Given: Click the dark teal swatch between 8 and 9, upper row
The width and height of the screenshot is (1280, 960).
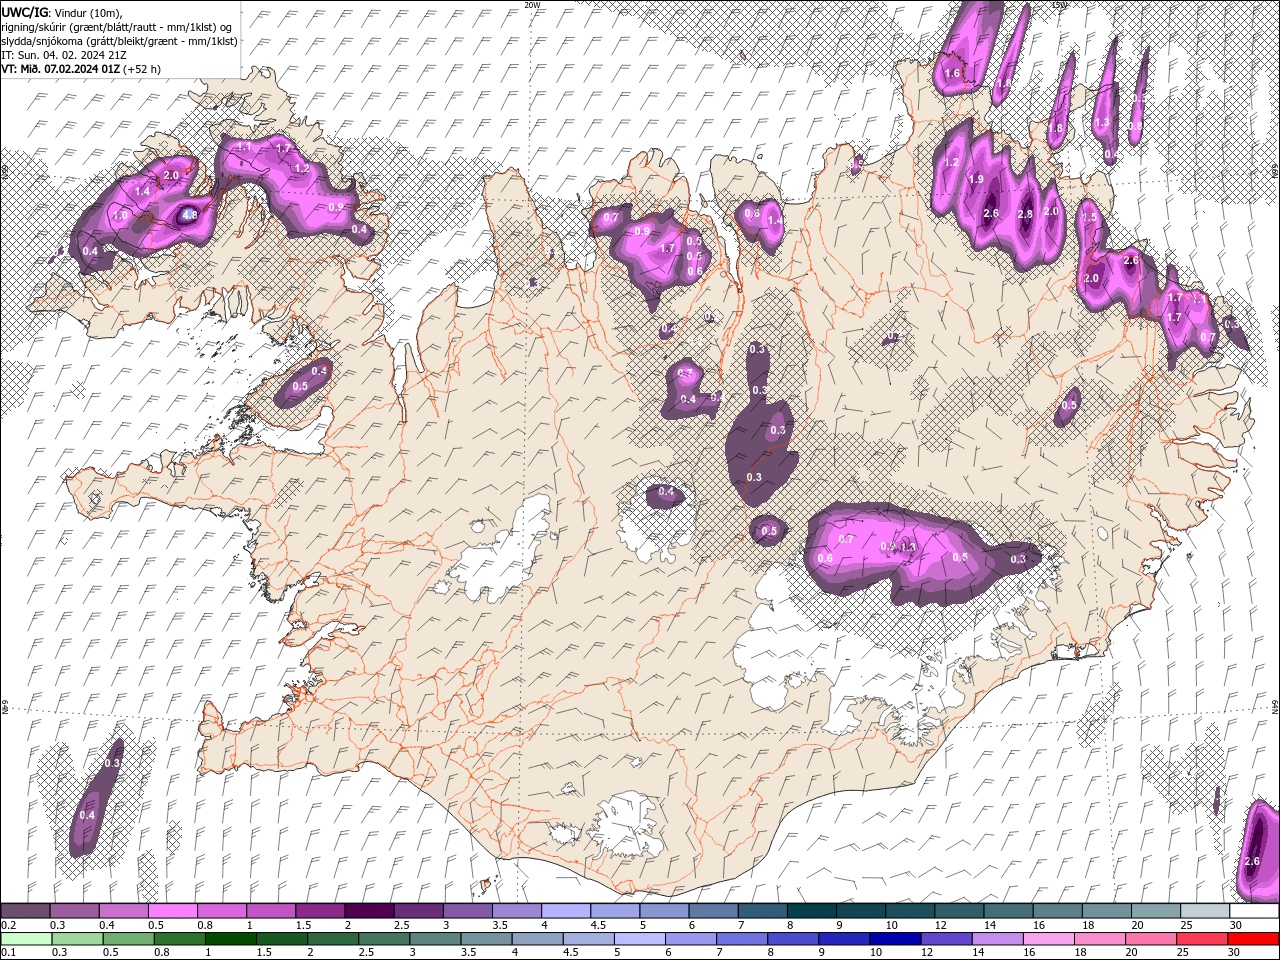Looking at the screenshot, I should pyautogui.click(x=812, y=911).
